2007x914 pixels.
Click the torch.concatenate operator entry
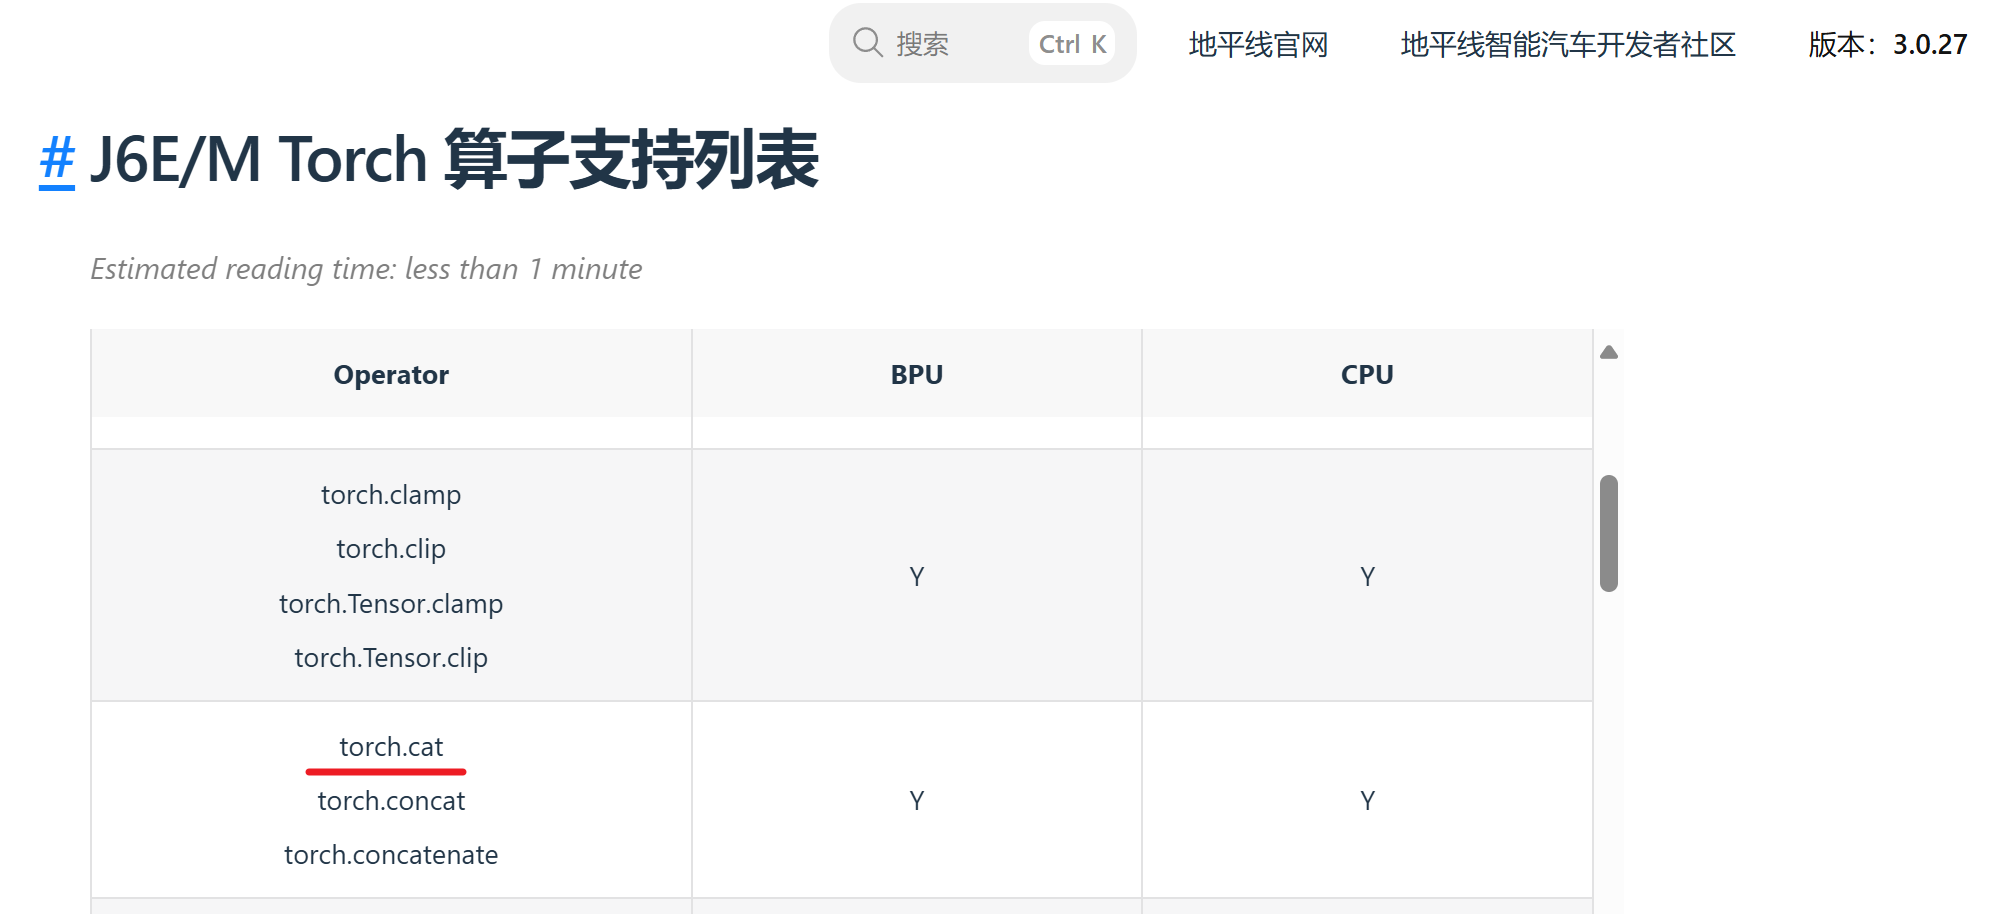[x=391, y=855]
